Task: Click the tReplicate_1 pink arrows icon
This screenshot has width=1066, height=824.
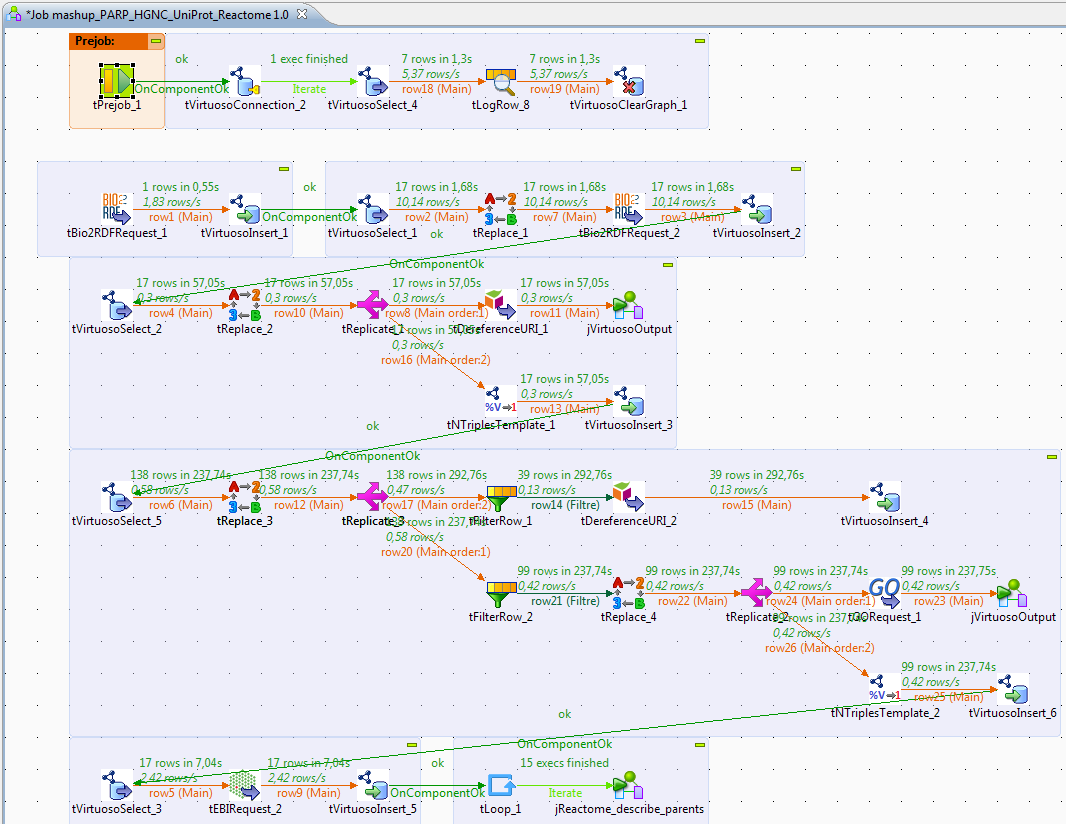Action: pyautogui.click(x=372, y=304)
